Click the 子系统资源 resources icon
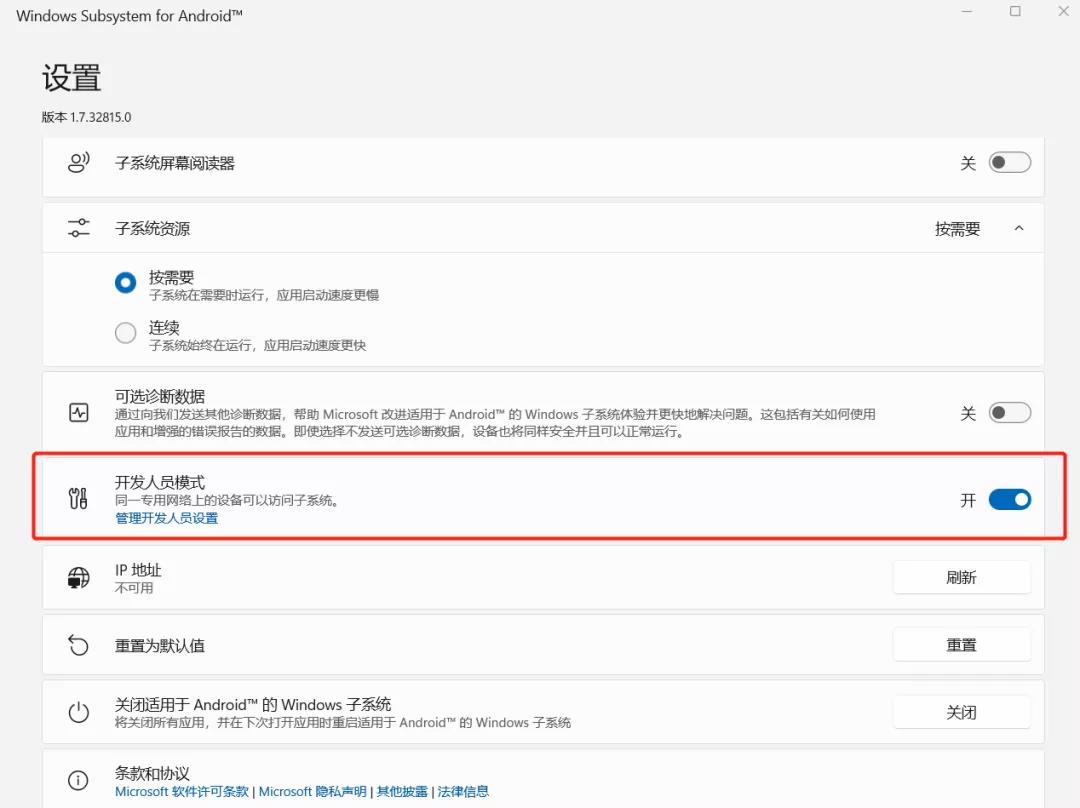Viewport: 1080px width, 808px height. click(79, 227)
